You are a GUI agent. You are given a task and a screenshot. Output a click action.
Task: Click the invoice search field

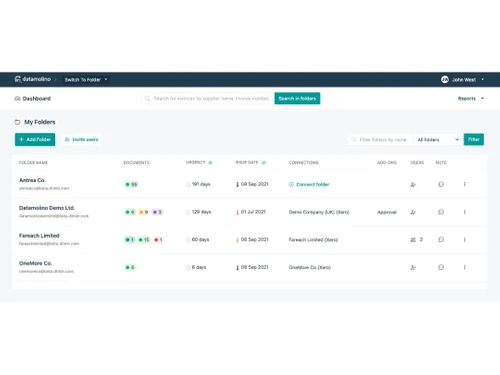[x=208, y=99]
